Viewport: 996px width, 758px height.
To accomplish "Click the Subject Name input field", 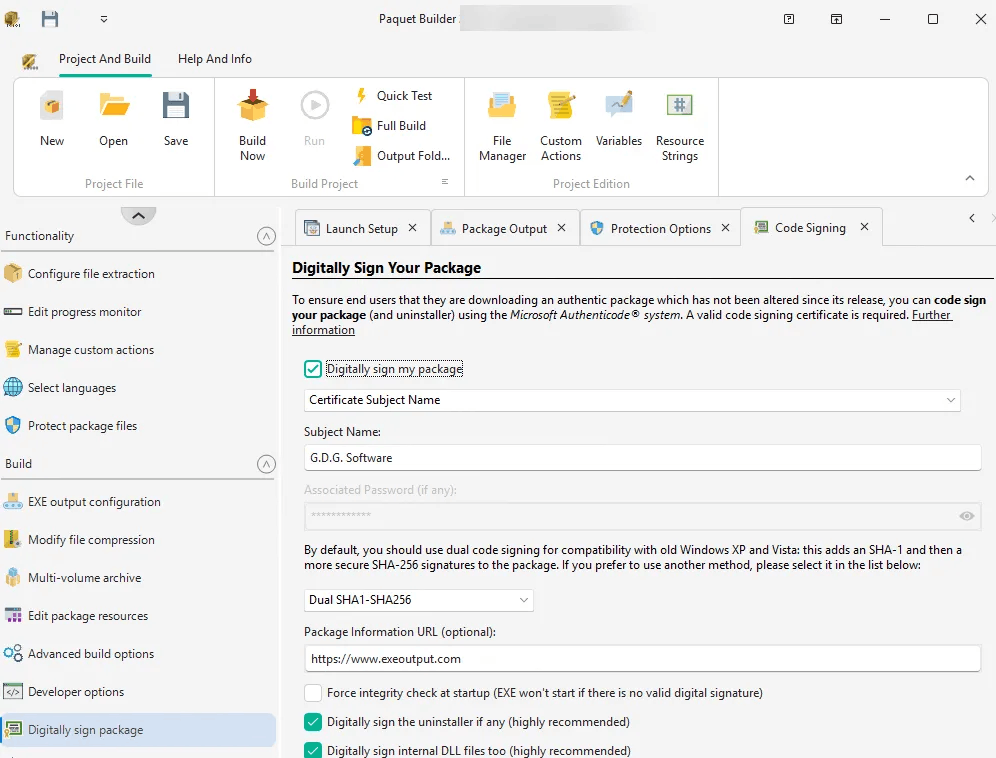I will tap(642, 458).
